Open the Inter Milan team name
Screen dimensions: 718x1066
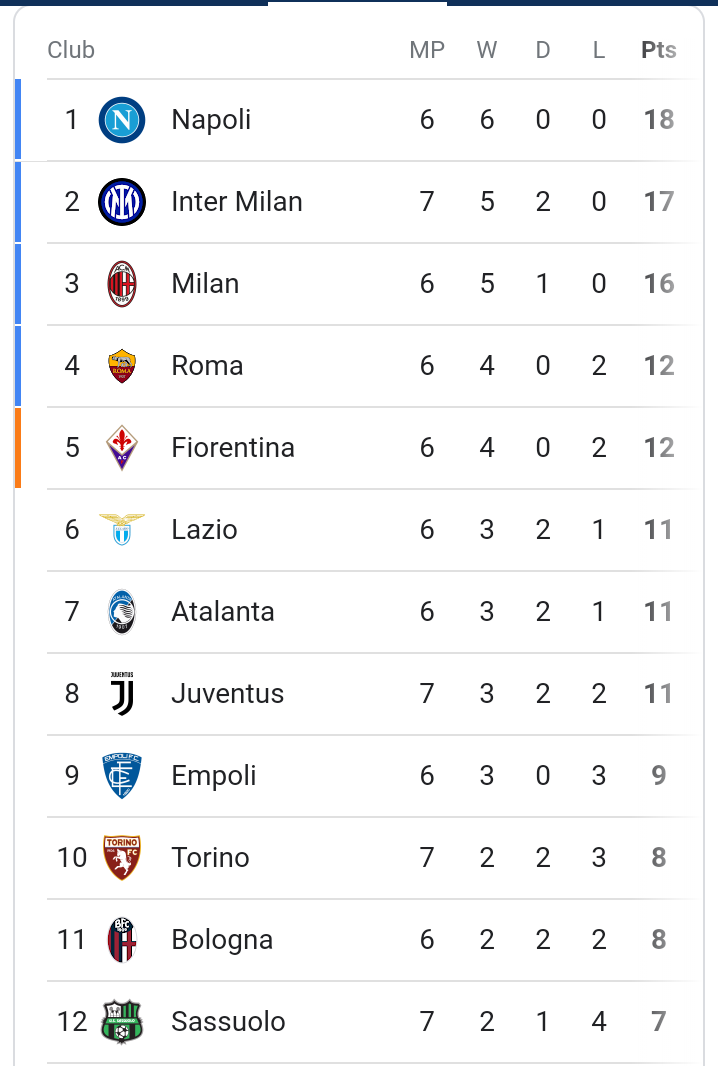(237, 202)
